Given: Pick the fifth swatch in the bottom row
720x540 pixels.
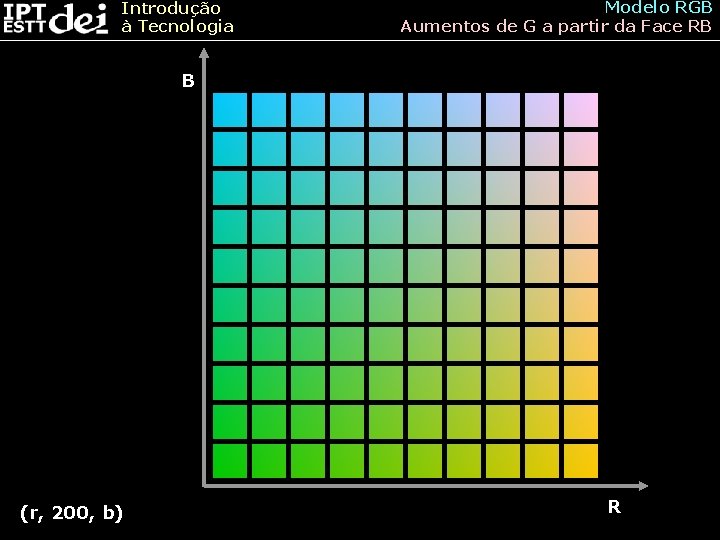Looking at the screenshot, I should 386,461.
